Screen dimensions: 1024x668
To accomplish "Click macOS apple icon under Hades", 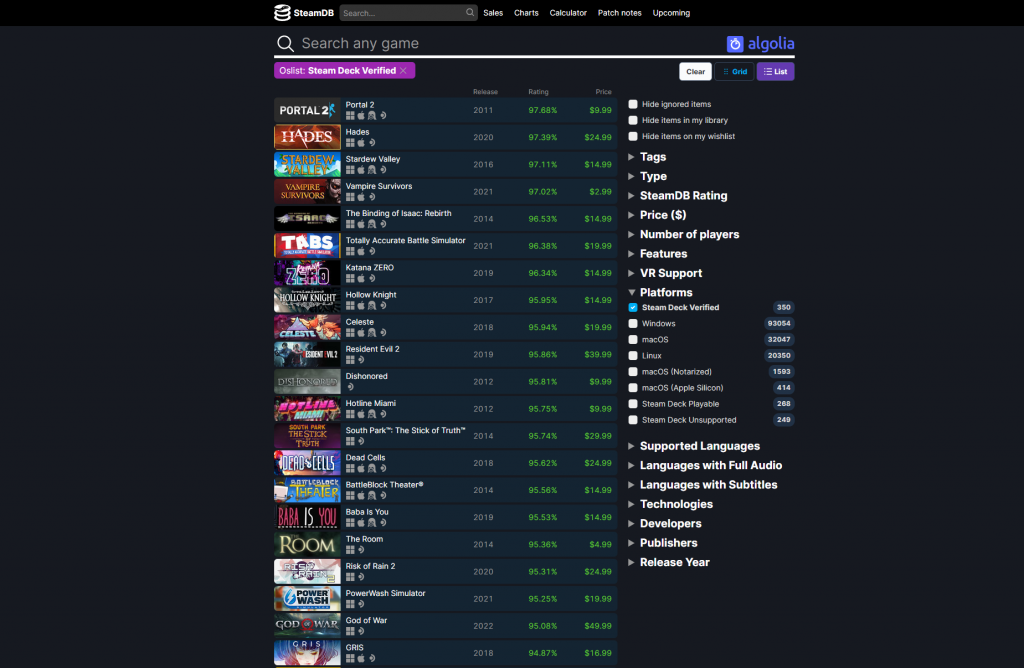I will point(361,143).
